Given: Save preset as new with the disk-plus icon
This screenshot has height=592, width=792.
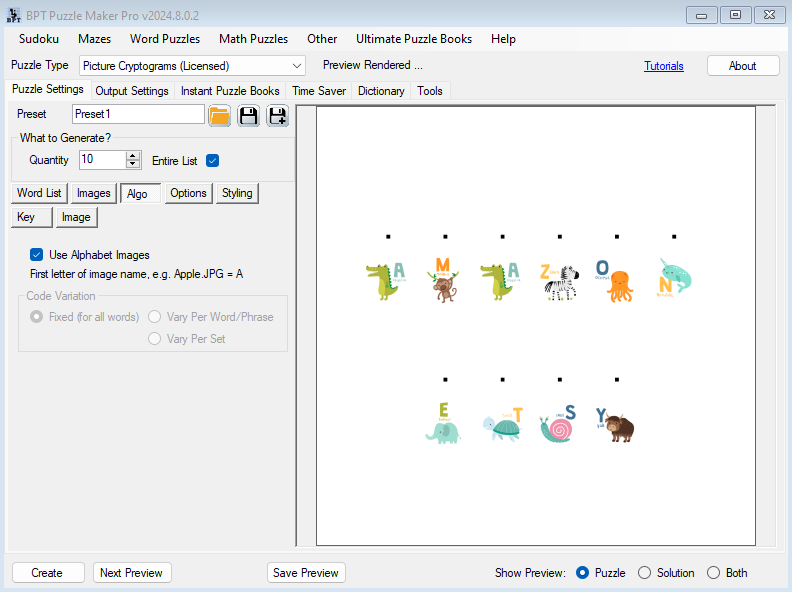Looking at the screenshot, I should pyautogui.click(x=277, y=115).
